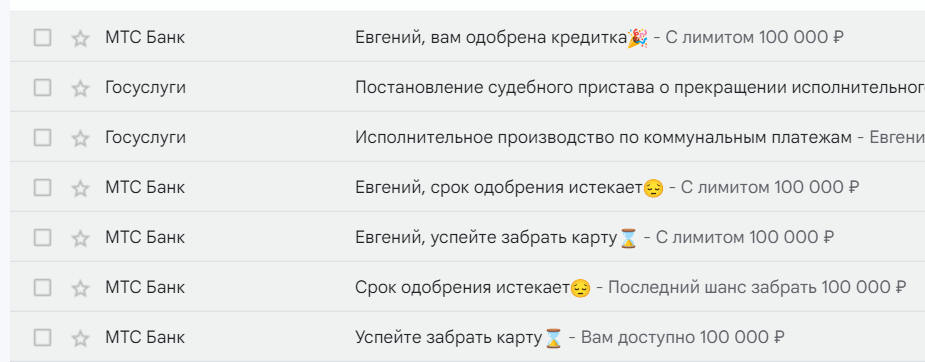
Task: Star the 'Последний шанс забрать' MTS Bank email
Action: 80,288
